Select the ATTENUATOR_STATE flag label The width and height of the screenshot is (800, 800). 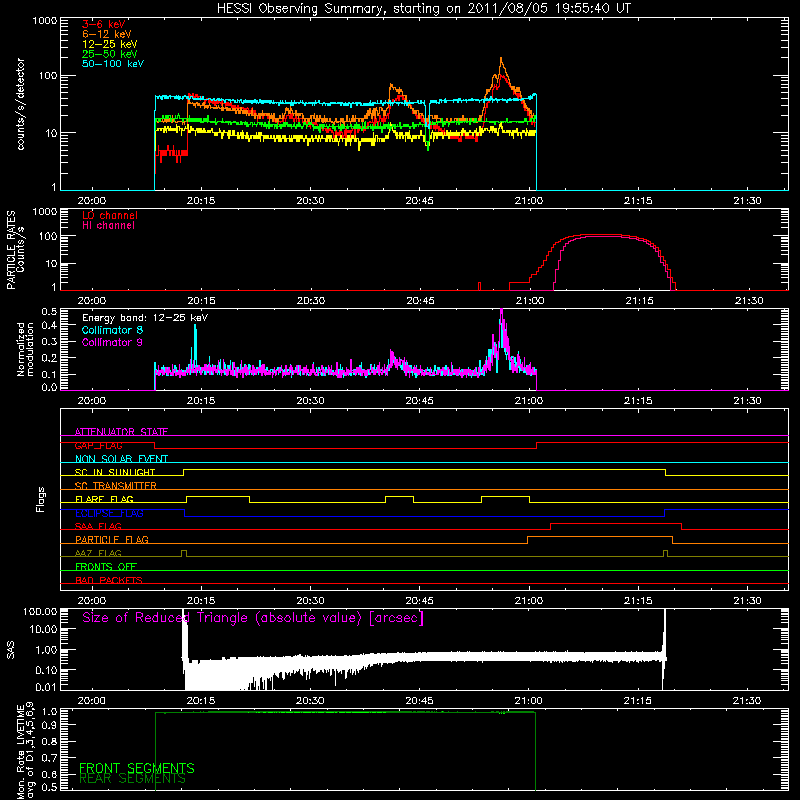(x=121, y=432)
